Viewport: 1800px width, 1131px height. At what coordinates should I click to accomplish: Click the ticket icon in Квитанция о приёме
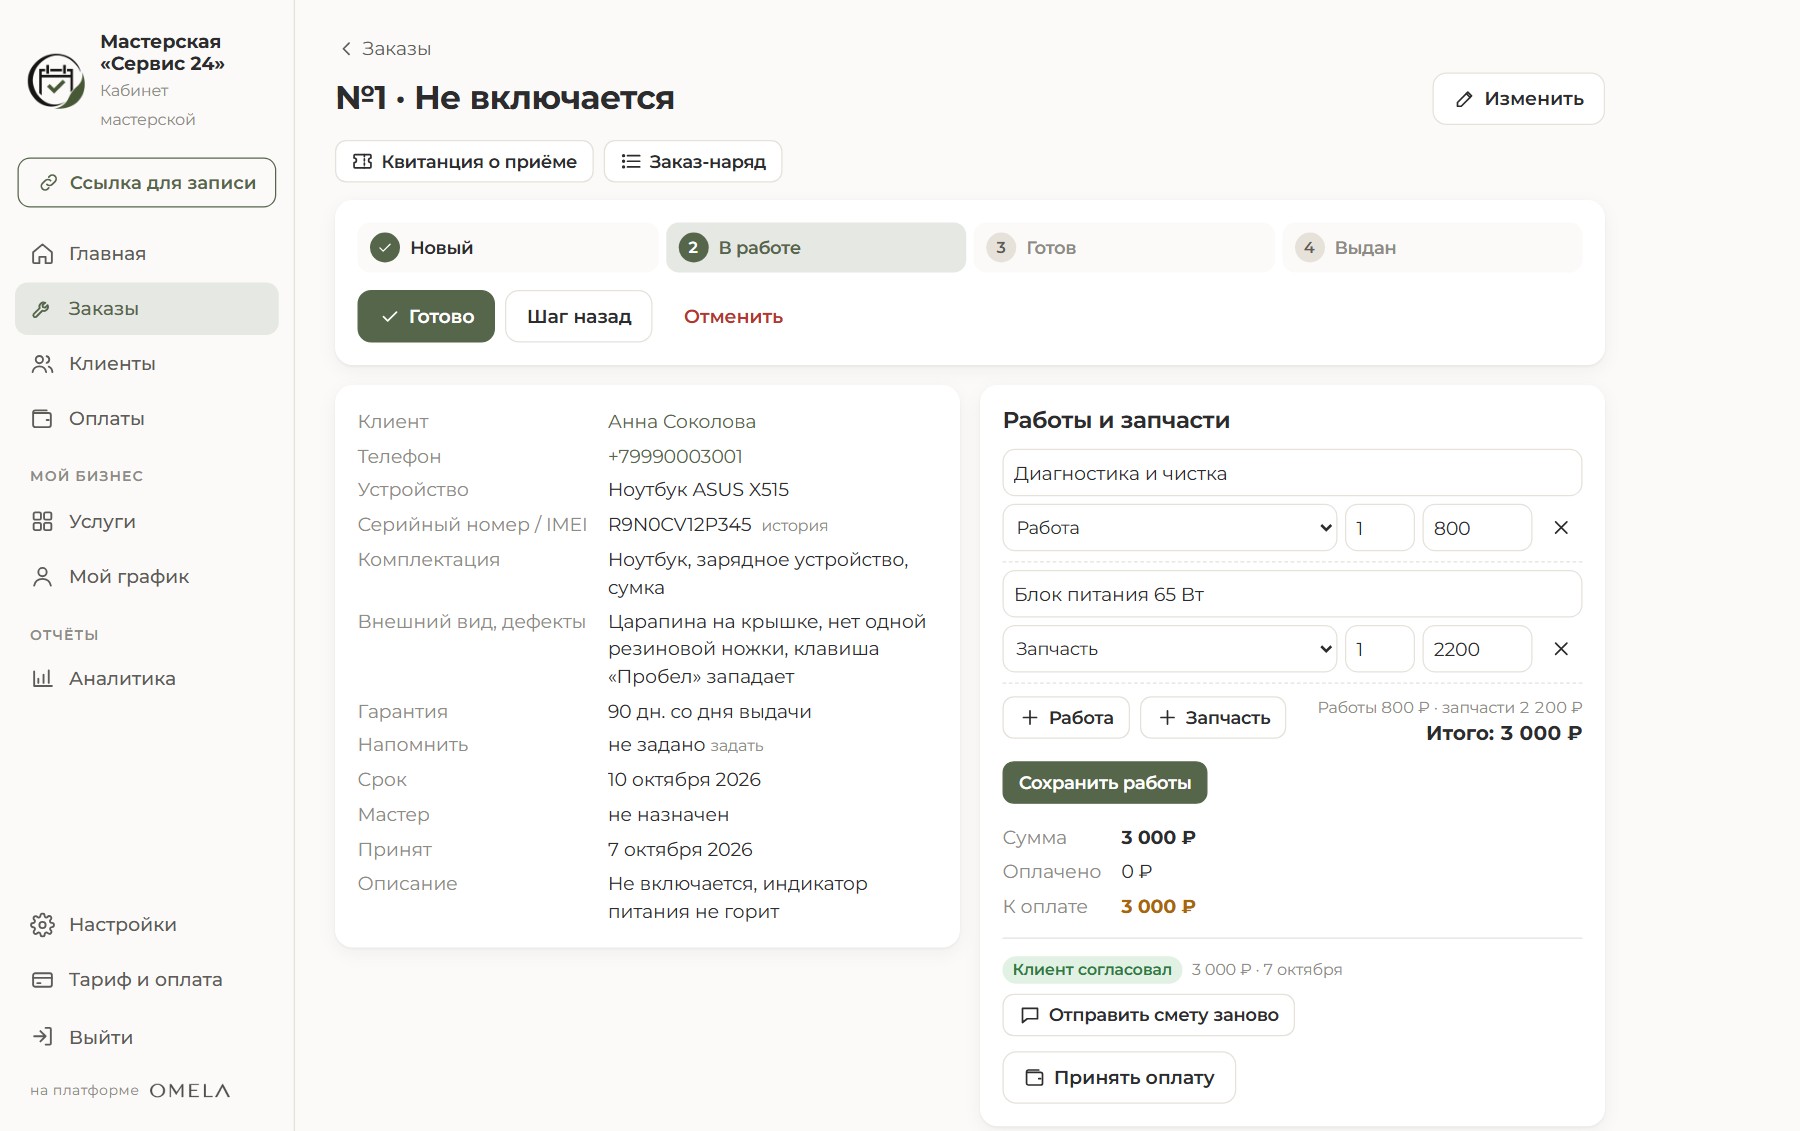pyautogui.click(x=363, y=162)
